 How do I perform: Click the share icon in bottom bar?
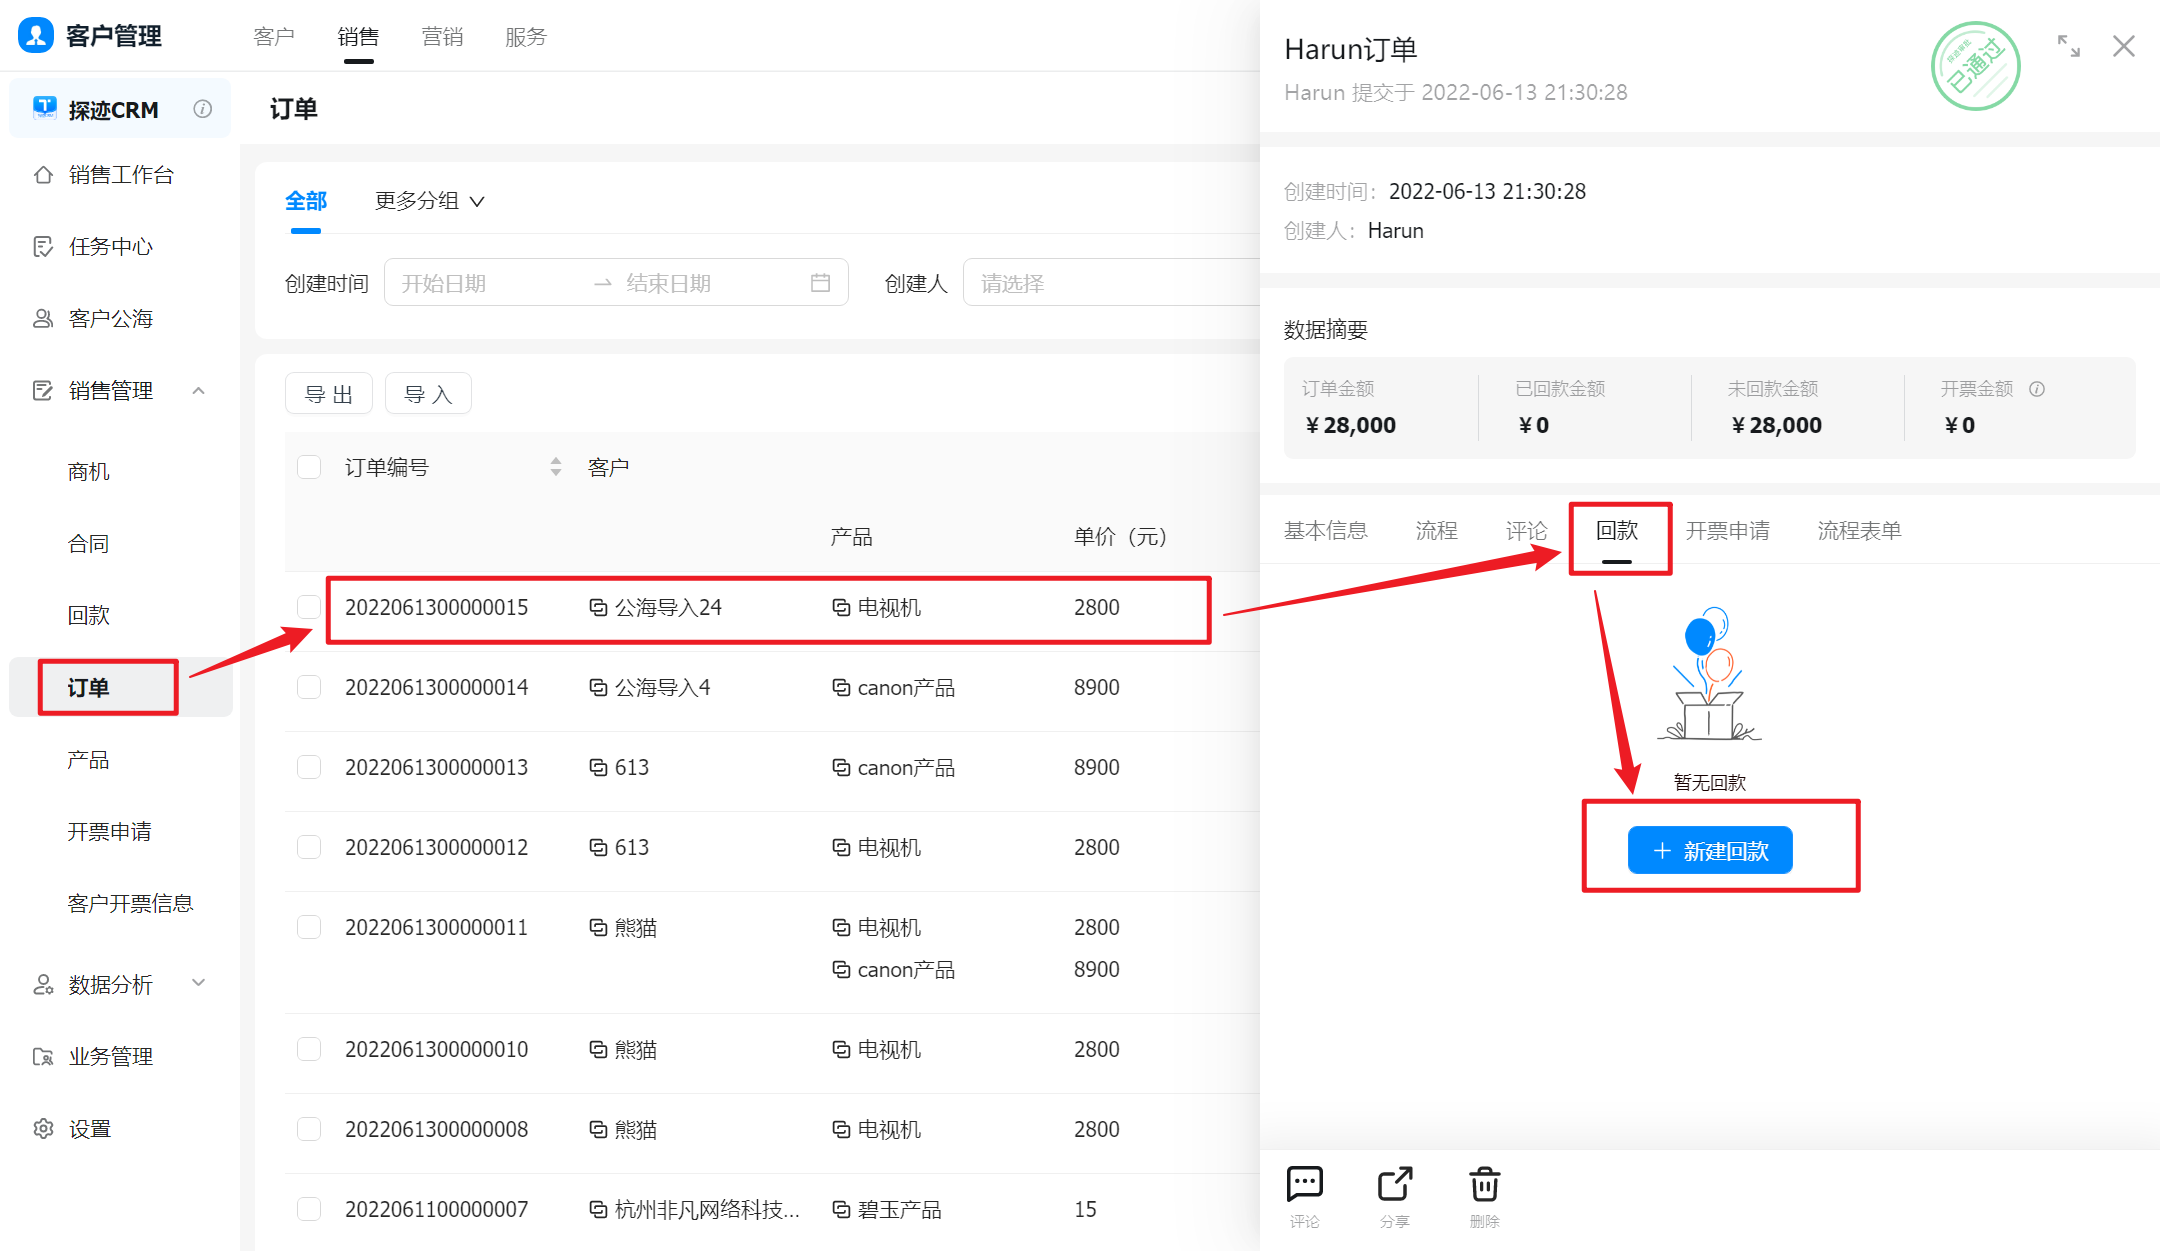coord(1394,1185)
